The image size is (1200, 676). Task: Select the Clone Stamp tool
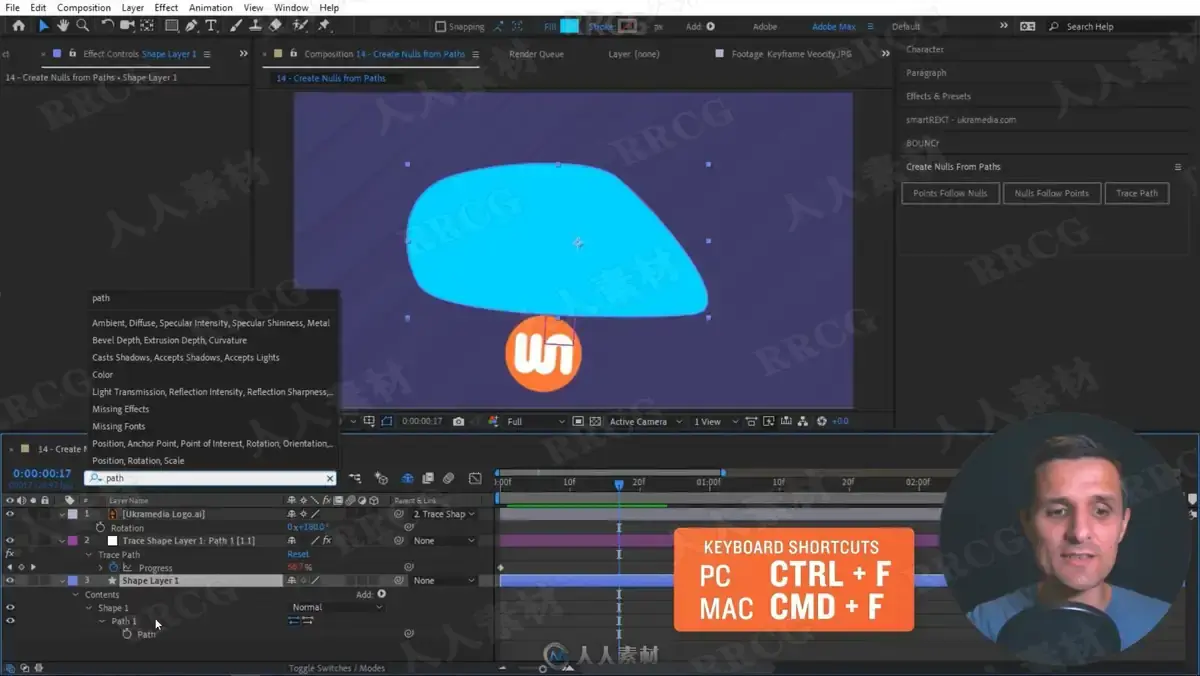(256, 26)
